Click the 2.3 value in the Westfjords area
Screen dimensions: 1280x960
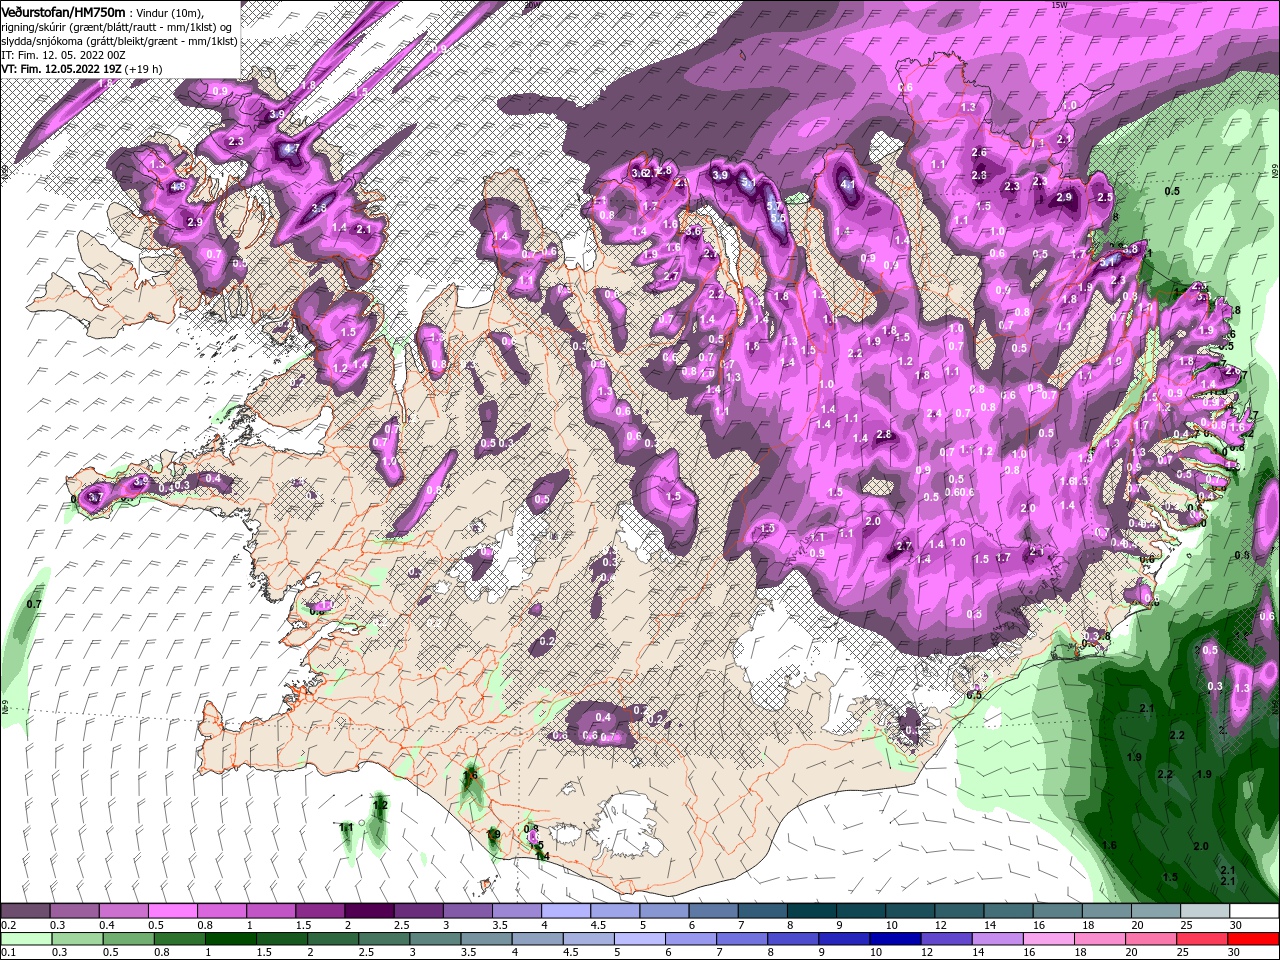point(236,142)
